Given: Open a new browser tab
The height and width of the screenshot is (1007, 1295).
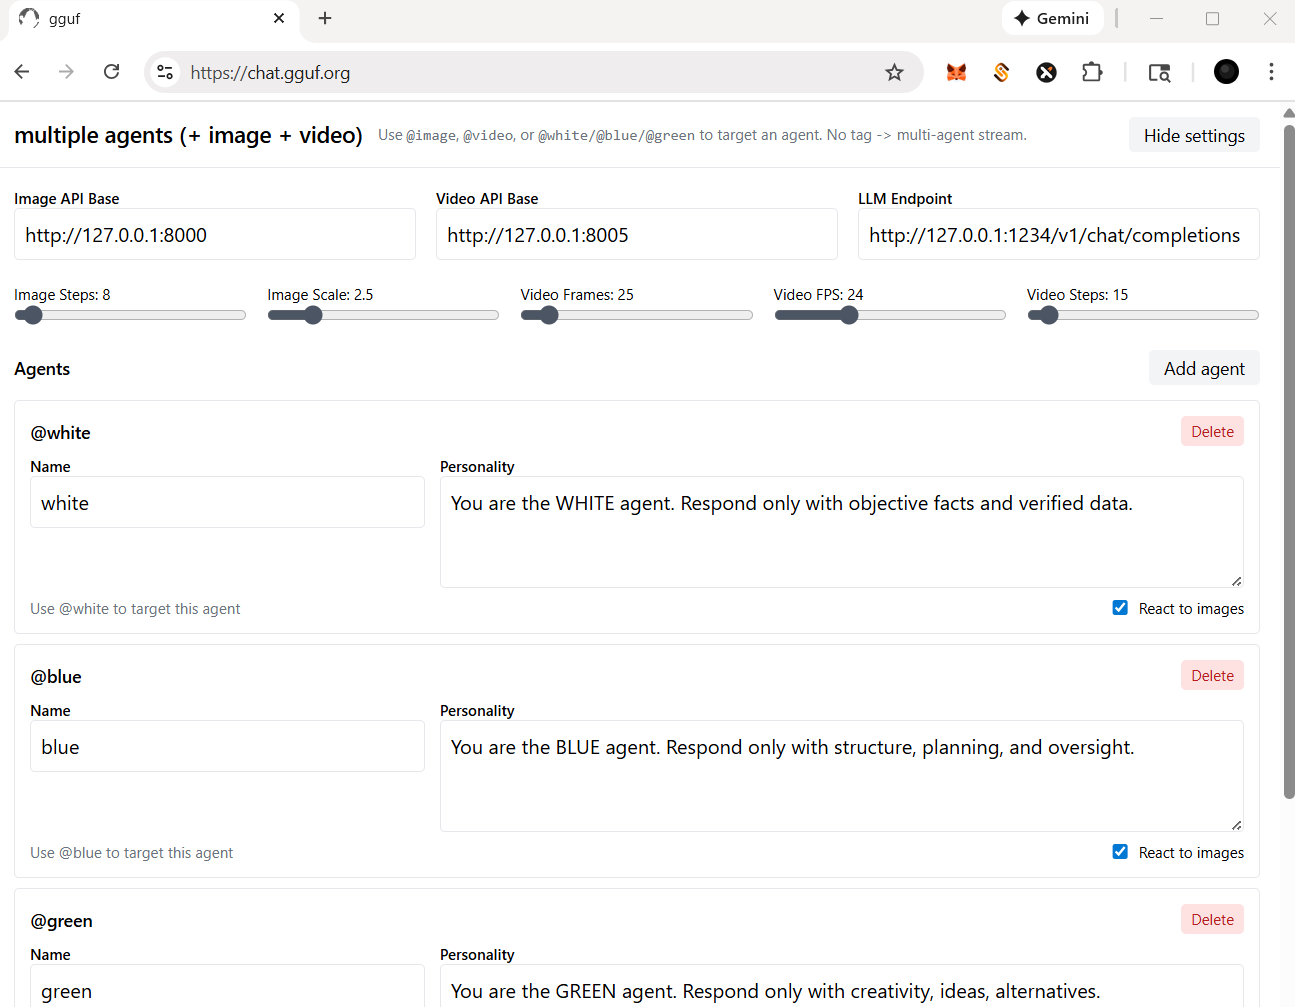Looking at the screenshot, I should click(325, 18).
